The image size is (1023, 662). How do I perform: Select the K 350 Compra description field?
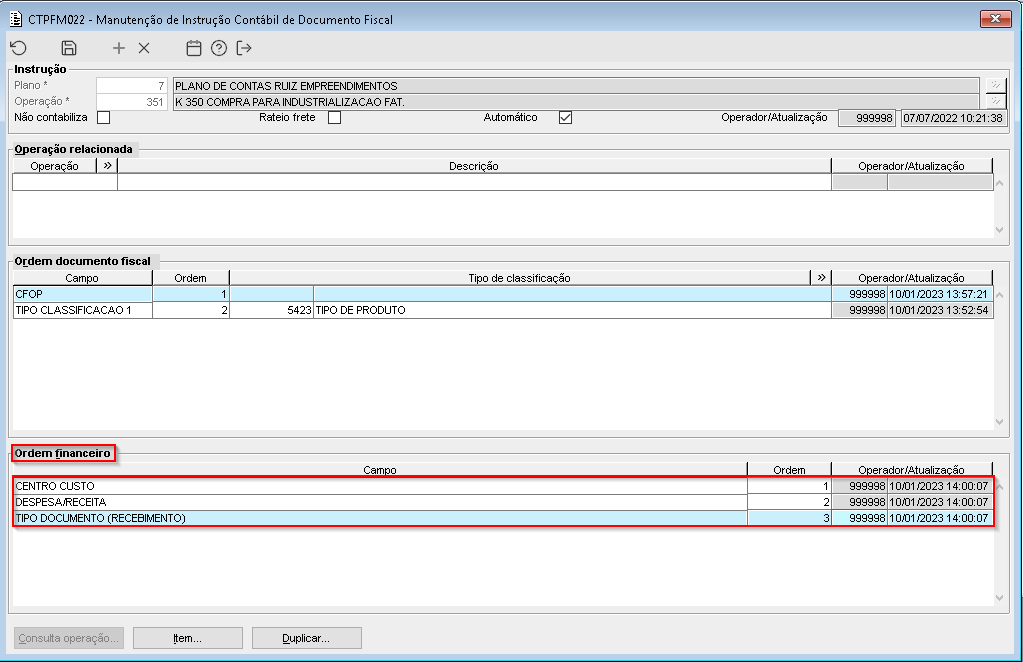575,102
